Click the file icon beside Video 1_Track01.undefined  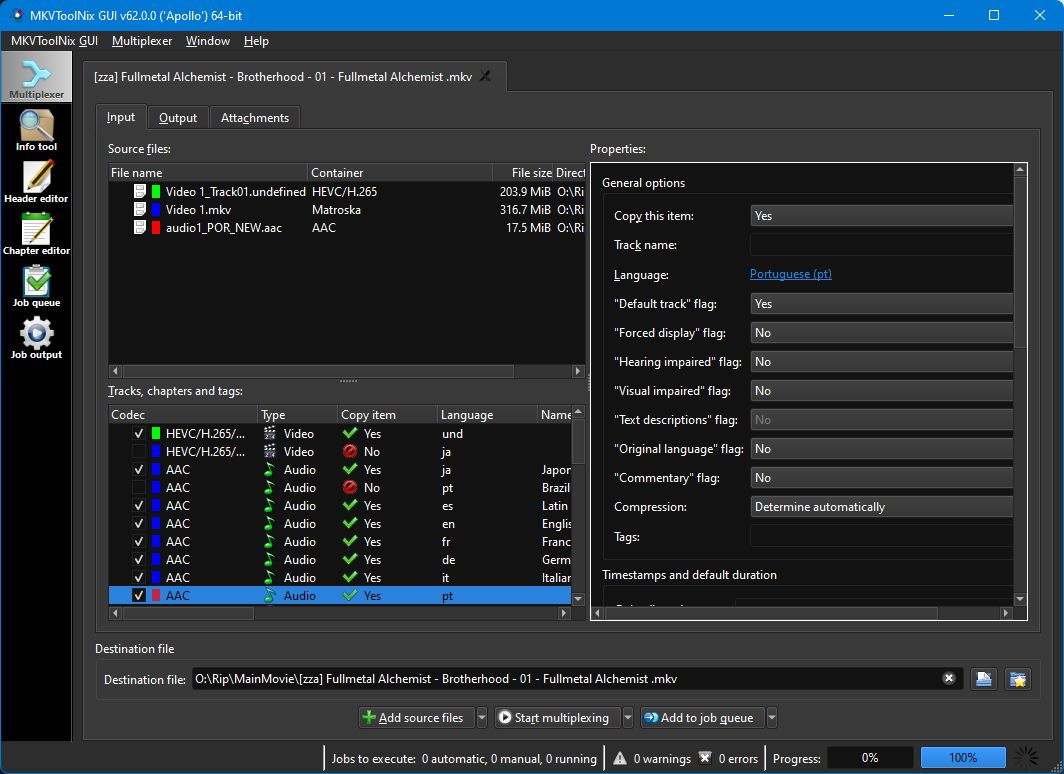[140, 192]
